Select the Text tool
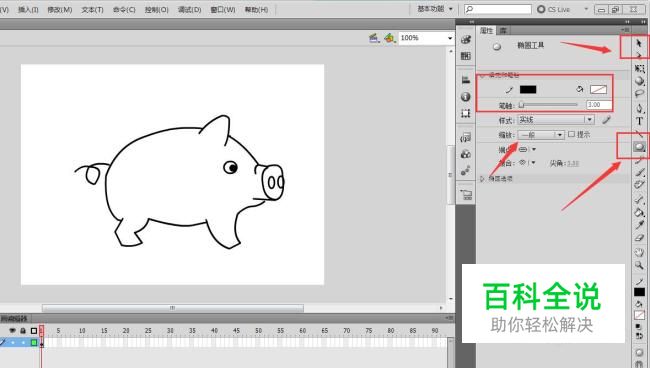Screen dimensions: 650x368 point(639,121)
